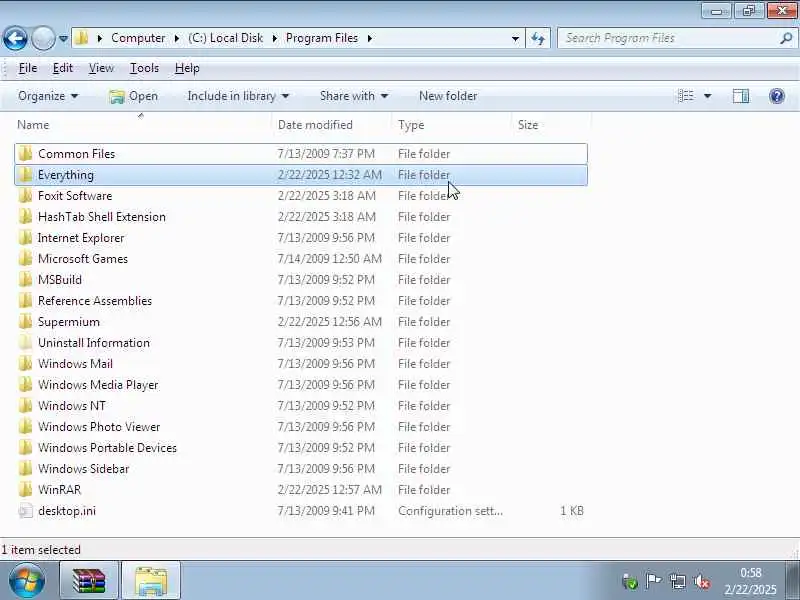Select the Uninstall Information folder icon
This screenshot has width=800, height=600.
click(25, 342)
